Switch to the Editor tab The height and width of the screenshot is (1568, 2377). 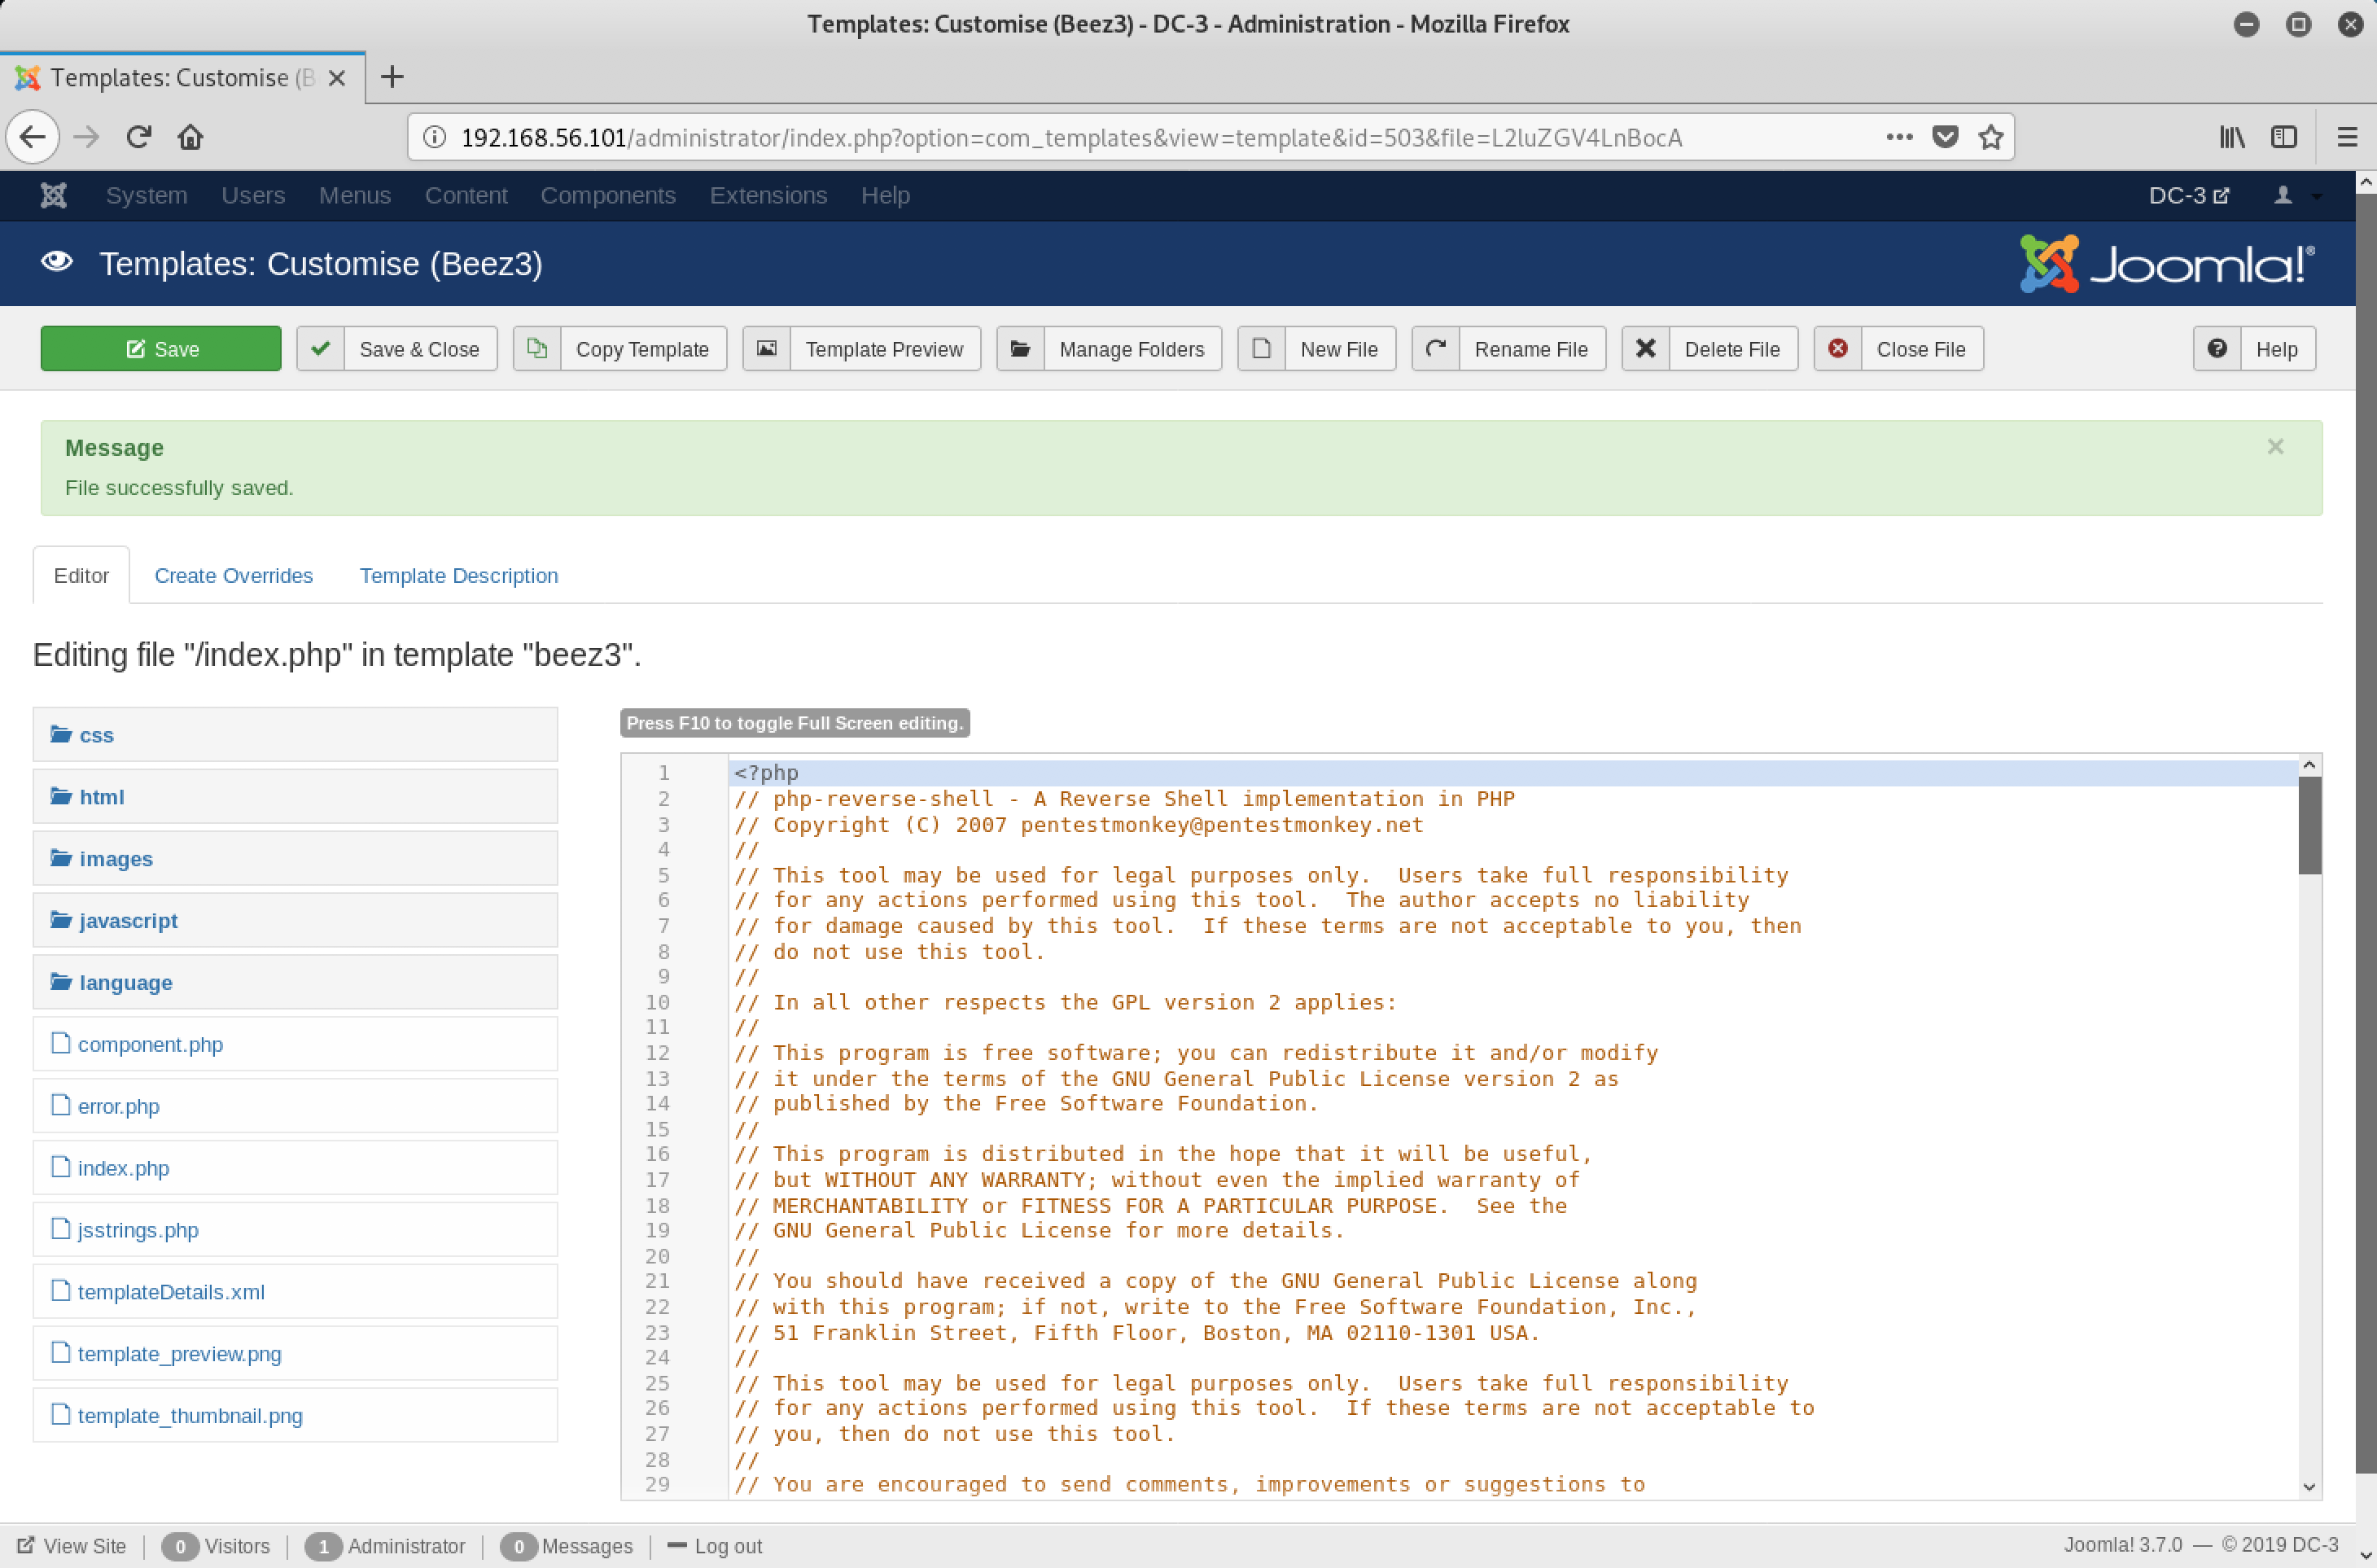coord(81,575)
